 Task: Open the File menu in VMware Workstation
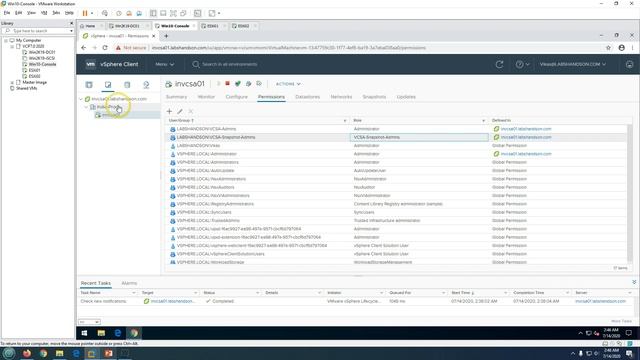click(x=7, y=13)
